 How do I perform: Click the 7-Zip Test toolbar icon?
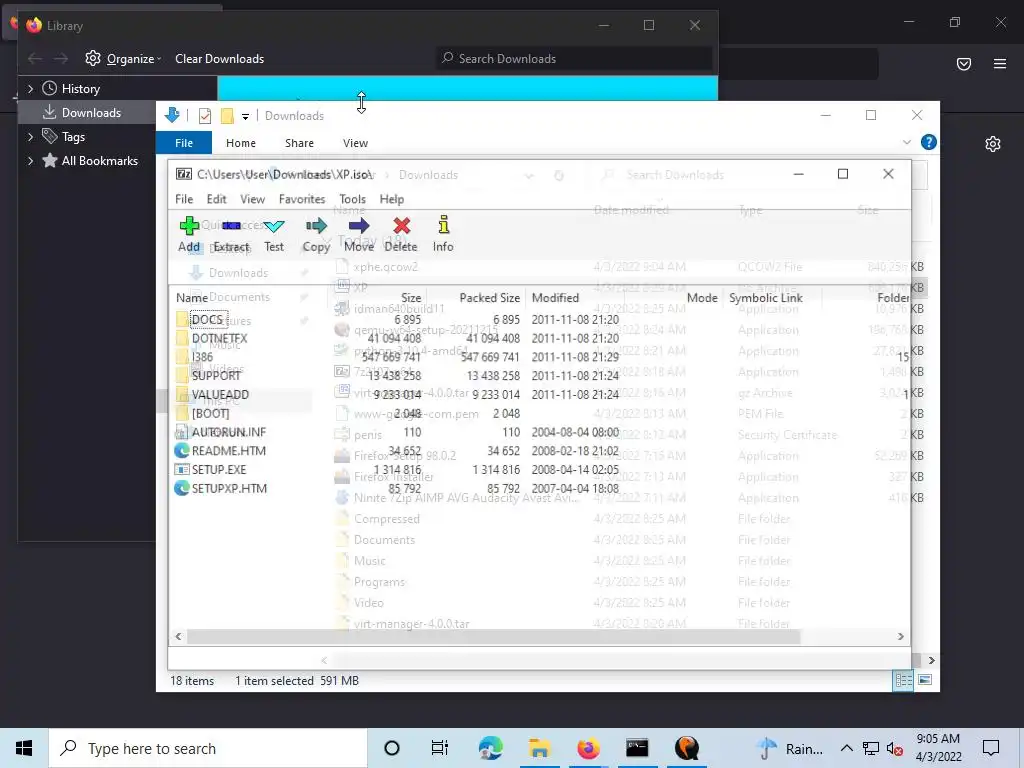click(274, 226)
